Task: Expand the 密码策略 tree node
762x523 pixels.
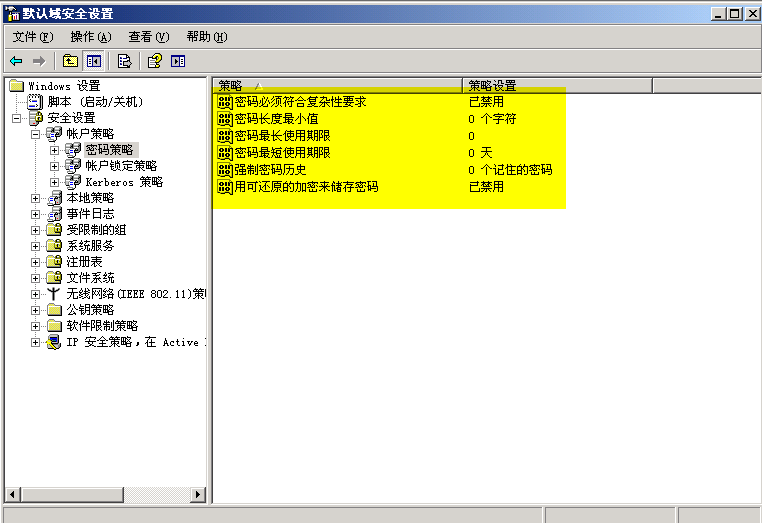Action: point(54,150)
